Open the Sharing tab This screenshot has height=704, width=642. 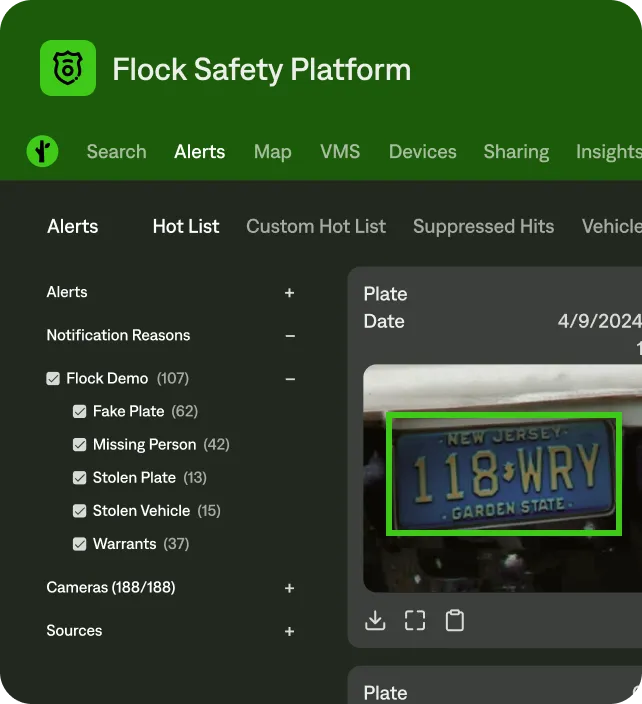coord(516,152)
